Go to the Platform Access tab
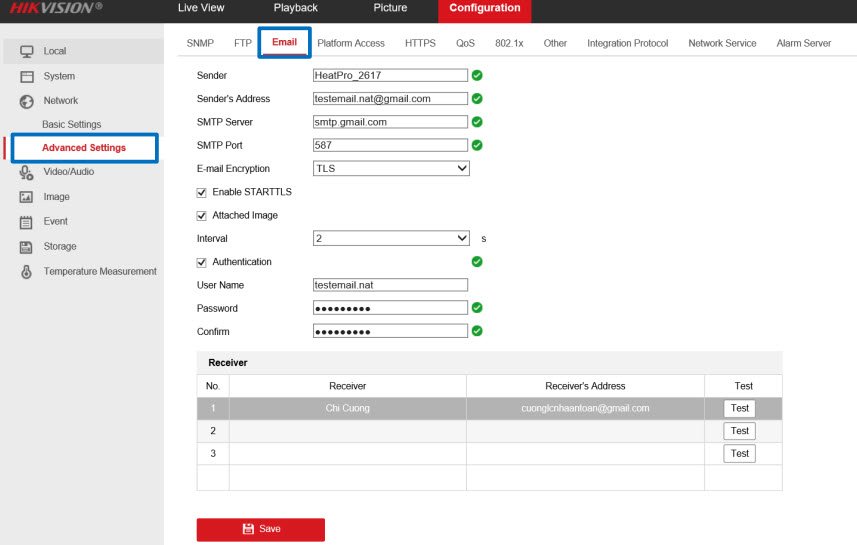 pyautogui.click(x=351, y=43)
